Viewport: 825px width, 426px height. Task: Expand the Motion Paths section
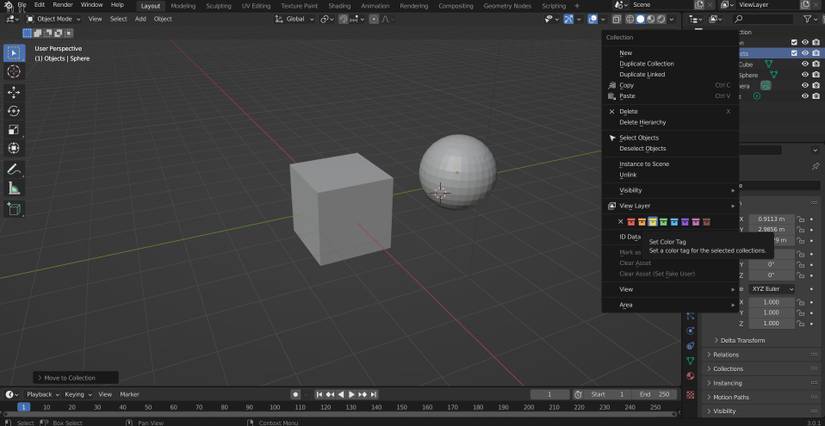pos(730,397)
